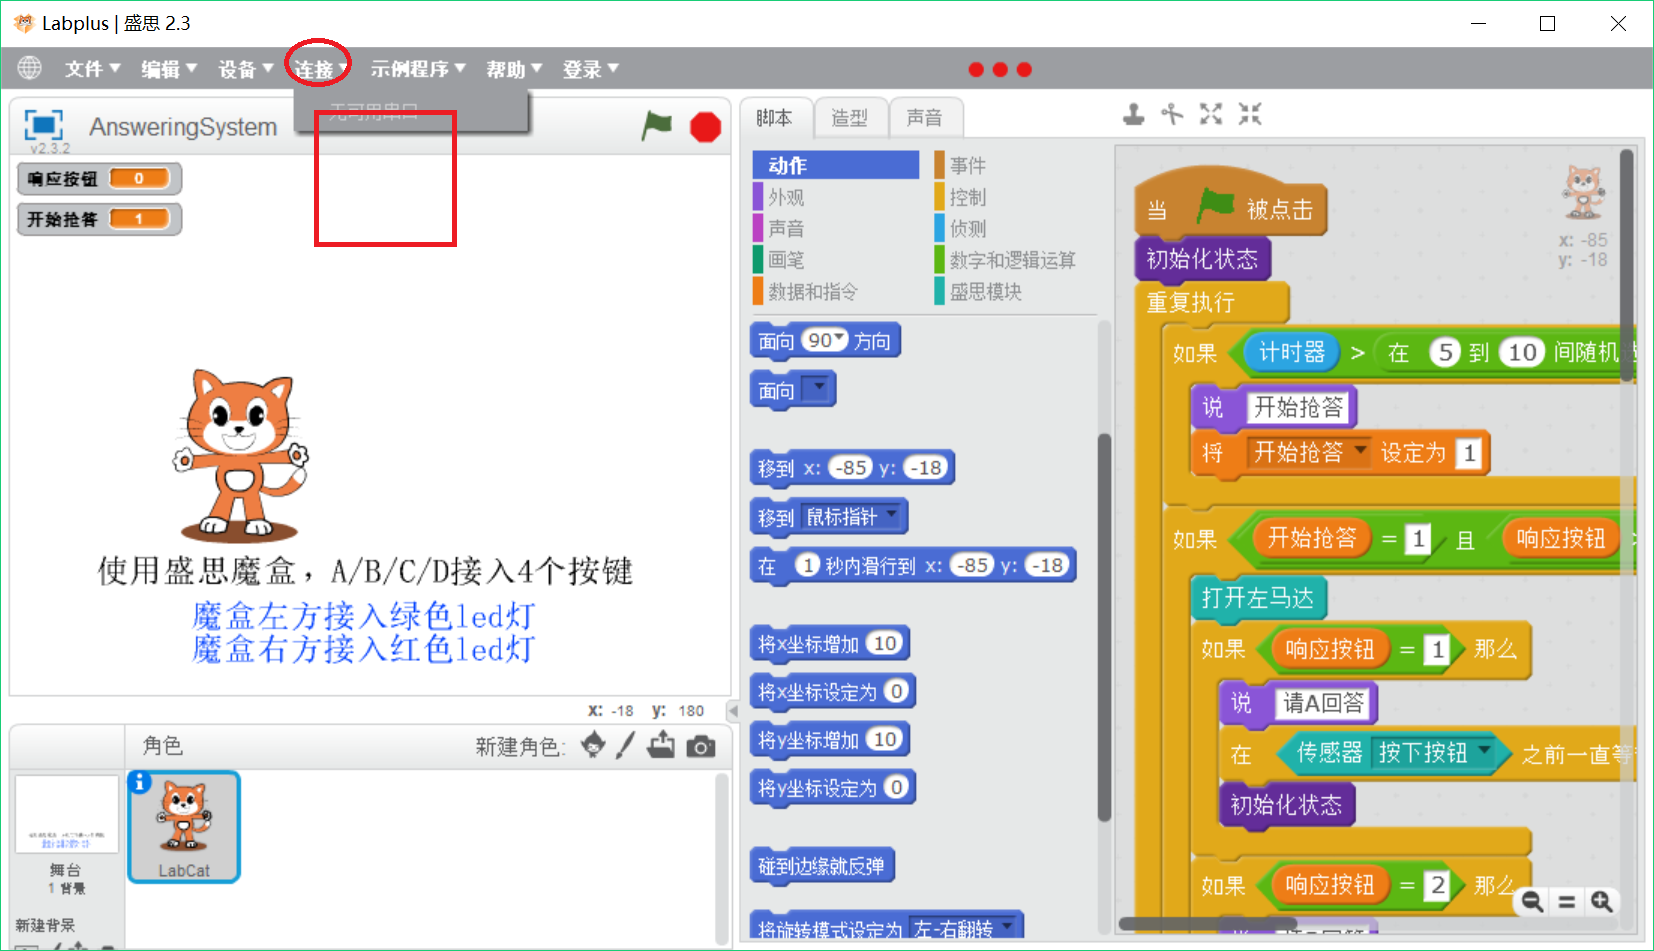Open the 按下按钮 sensor dropdown
The width and height of the screenshot is (1654, 951).
click(1484, 750)
